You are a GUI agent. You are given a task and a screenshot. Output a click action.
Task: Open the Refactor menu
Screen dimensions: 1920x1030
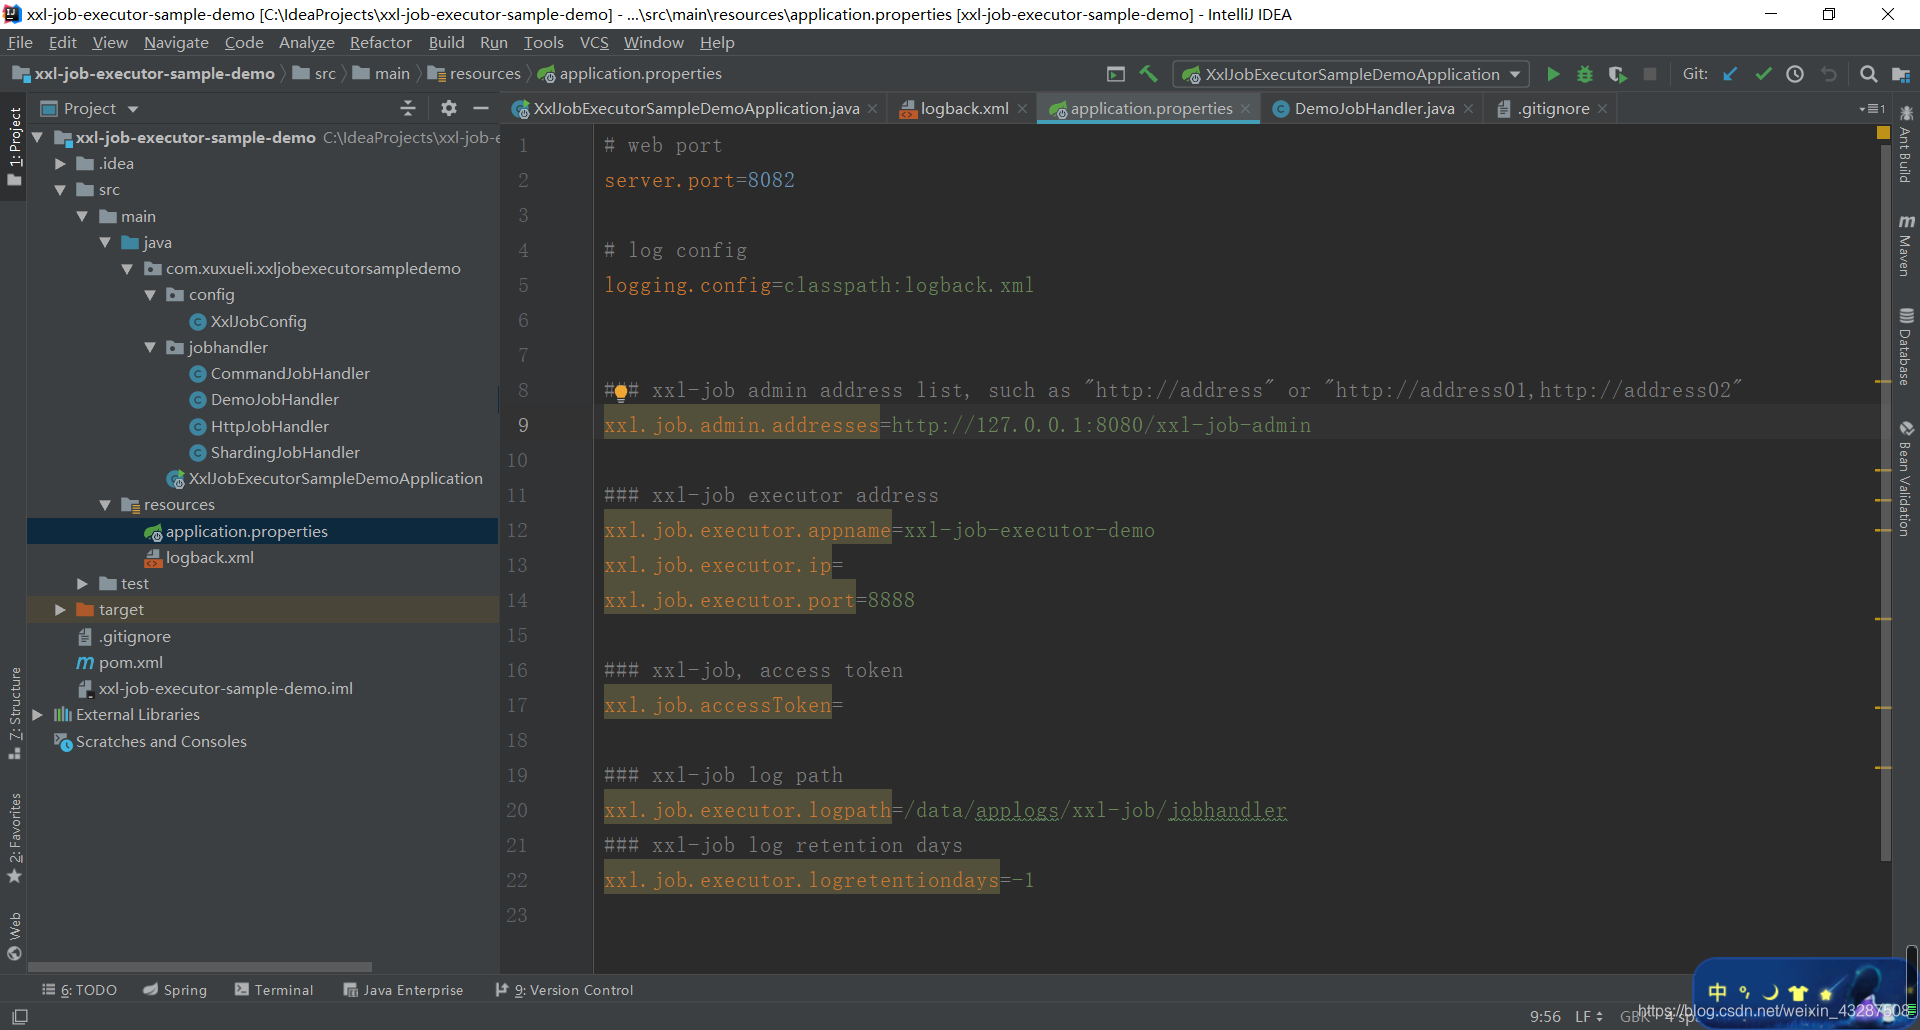click(380, 43)
